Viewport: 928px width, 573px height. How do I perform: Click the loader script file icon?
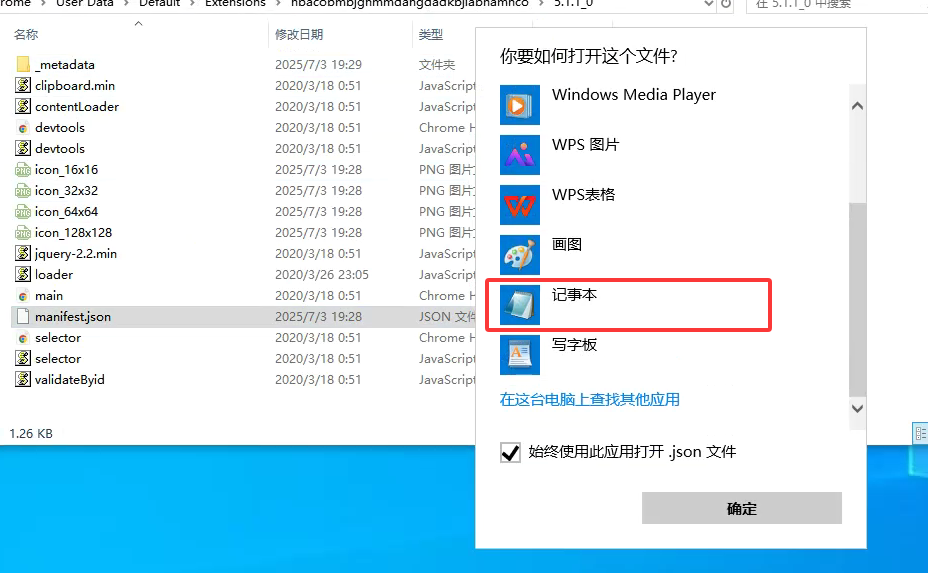click(x=23, y=274)
